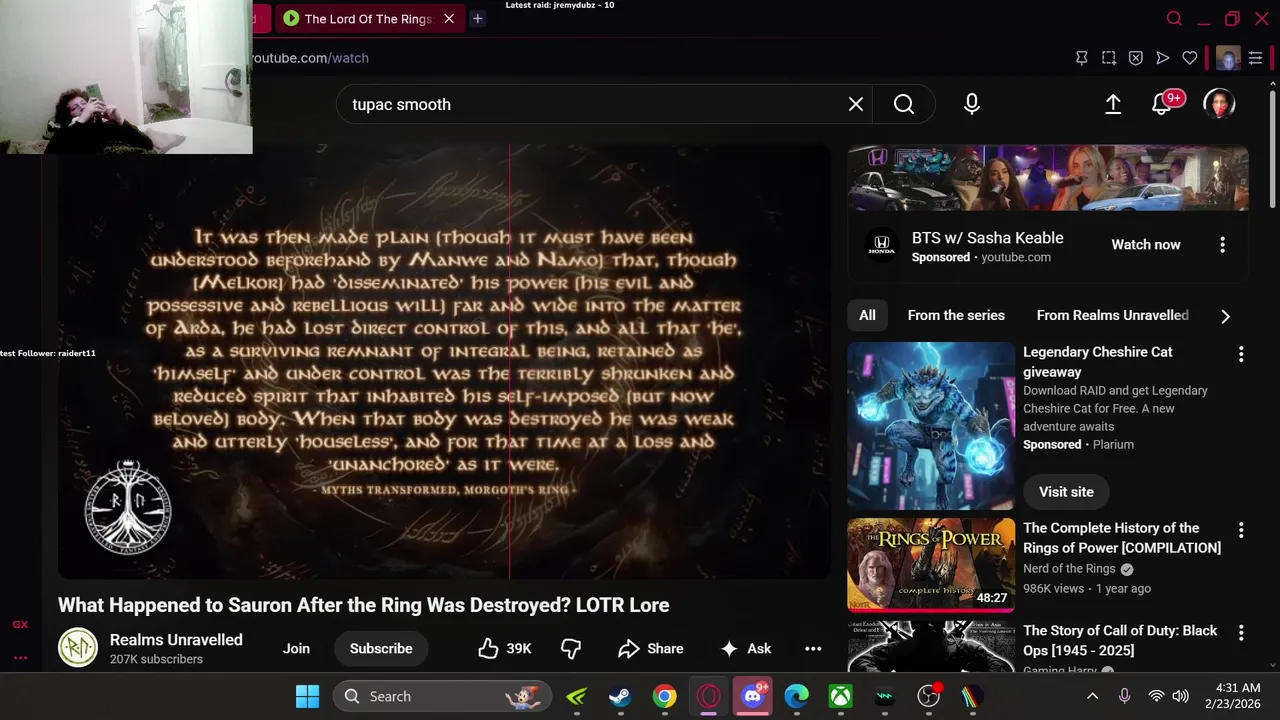1280x720 pixels.
Task: Open the Opera ad blocker shield icon
Action: coord(1136,58)
